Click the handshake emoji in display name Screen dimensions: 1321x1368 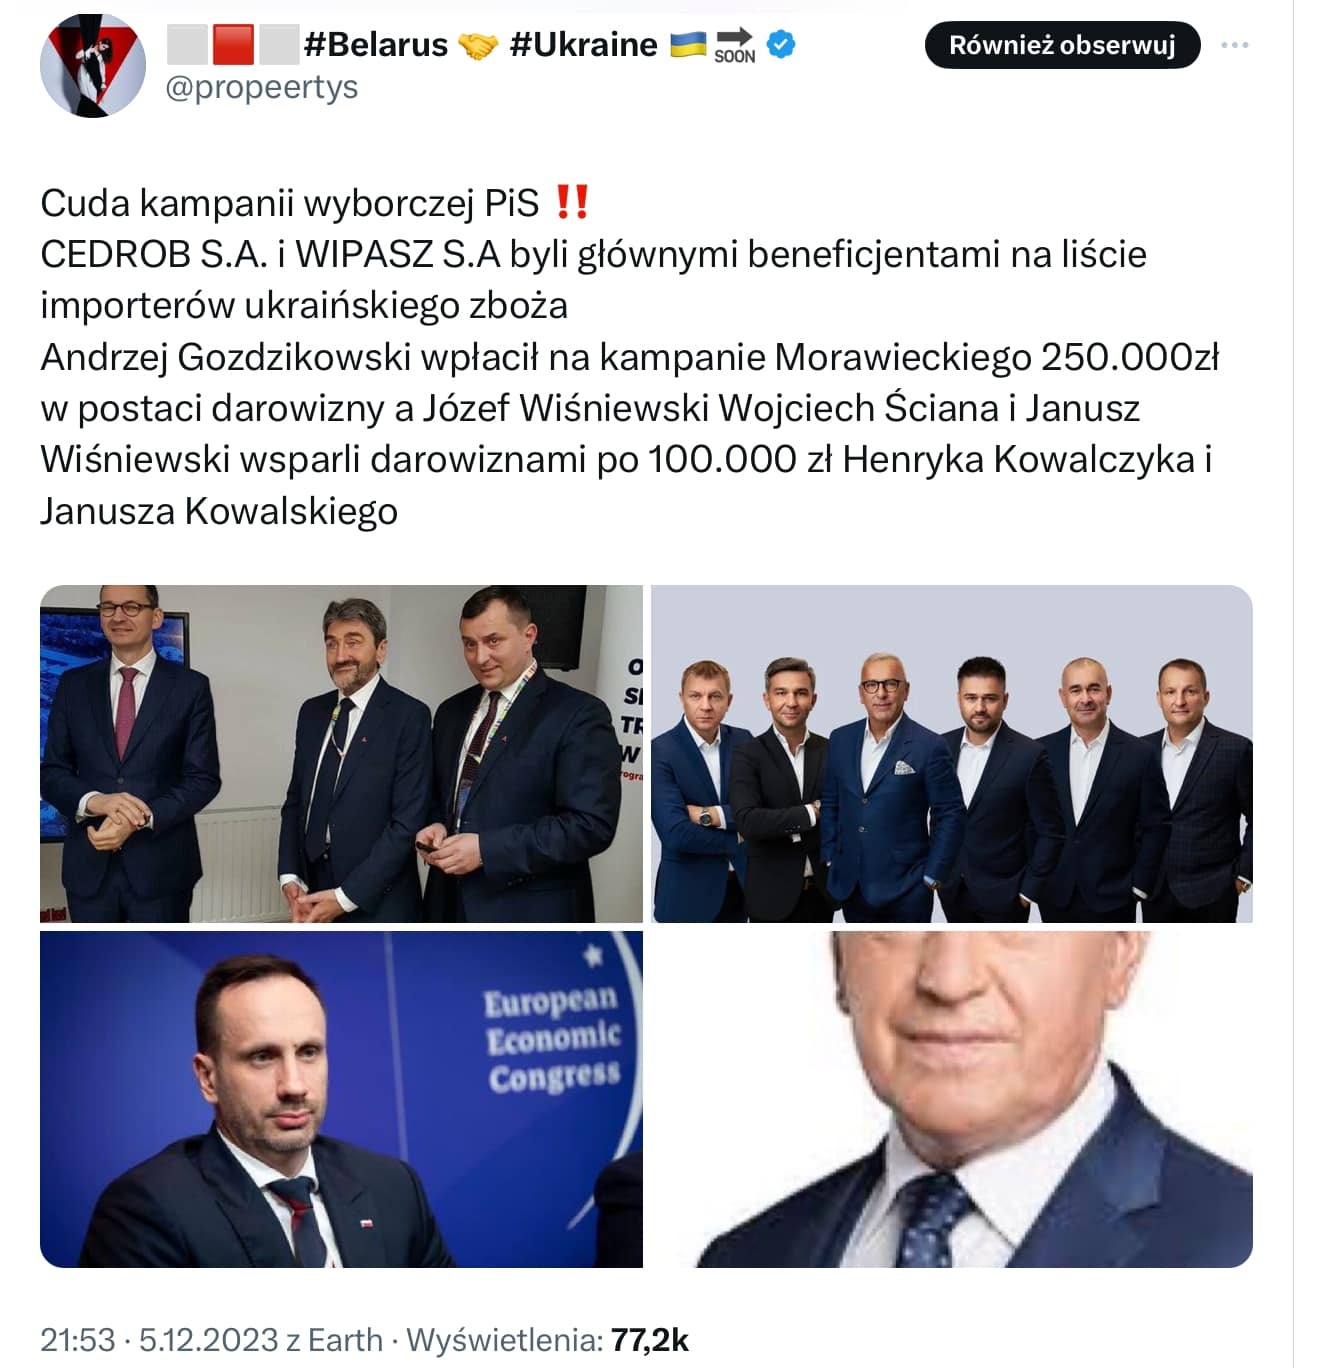tap(478, 45)
